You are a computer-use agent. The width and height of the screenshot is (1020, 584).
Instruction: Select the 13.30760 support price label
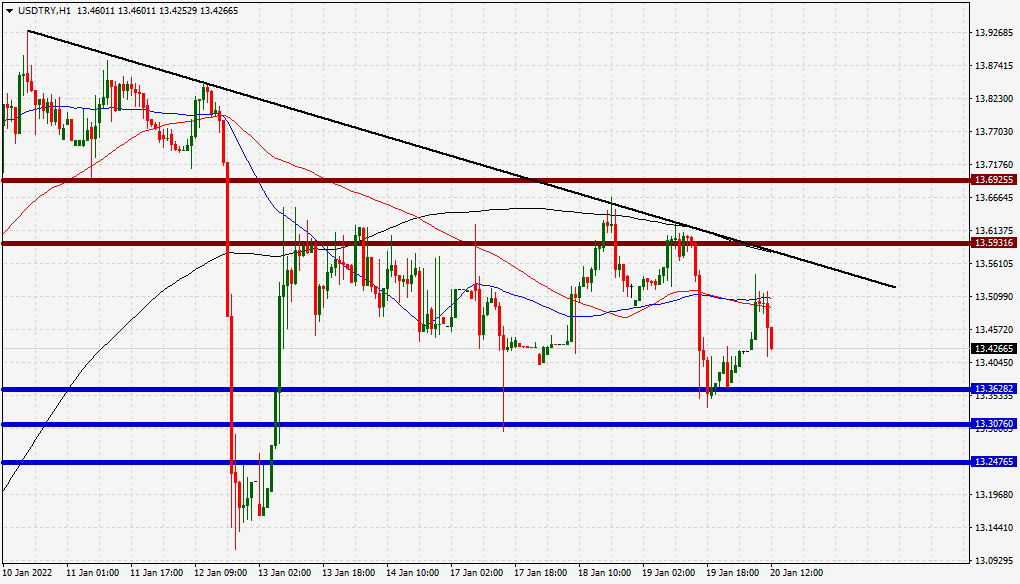(x=993, y=424)
